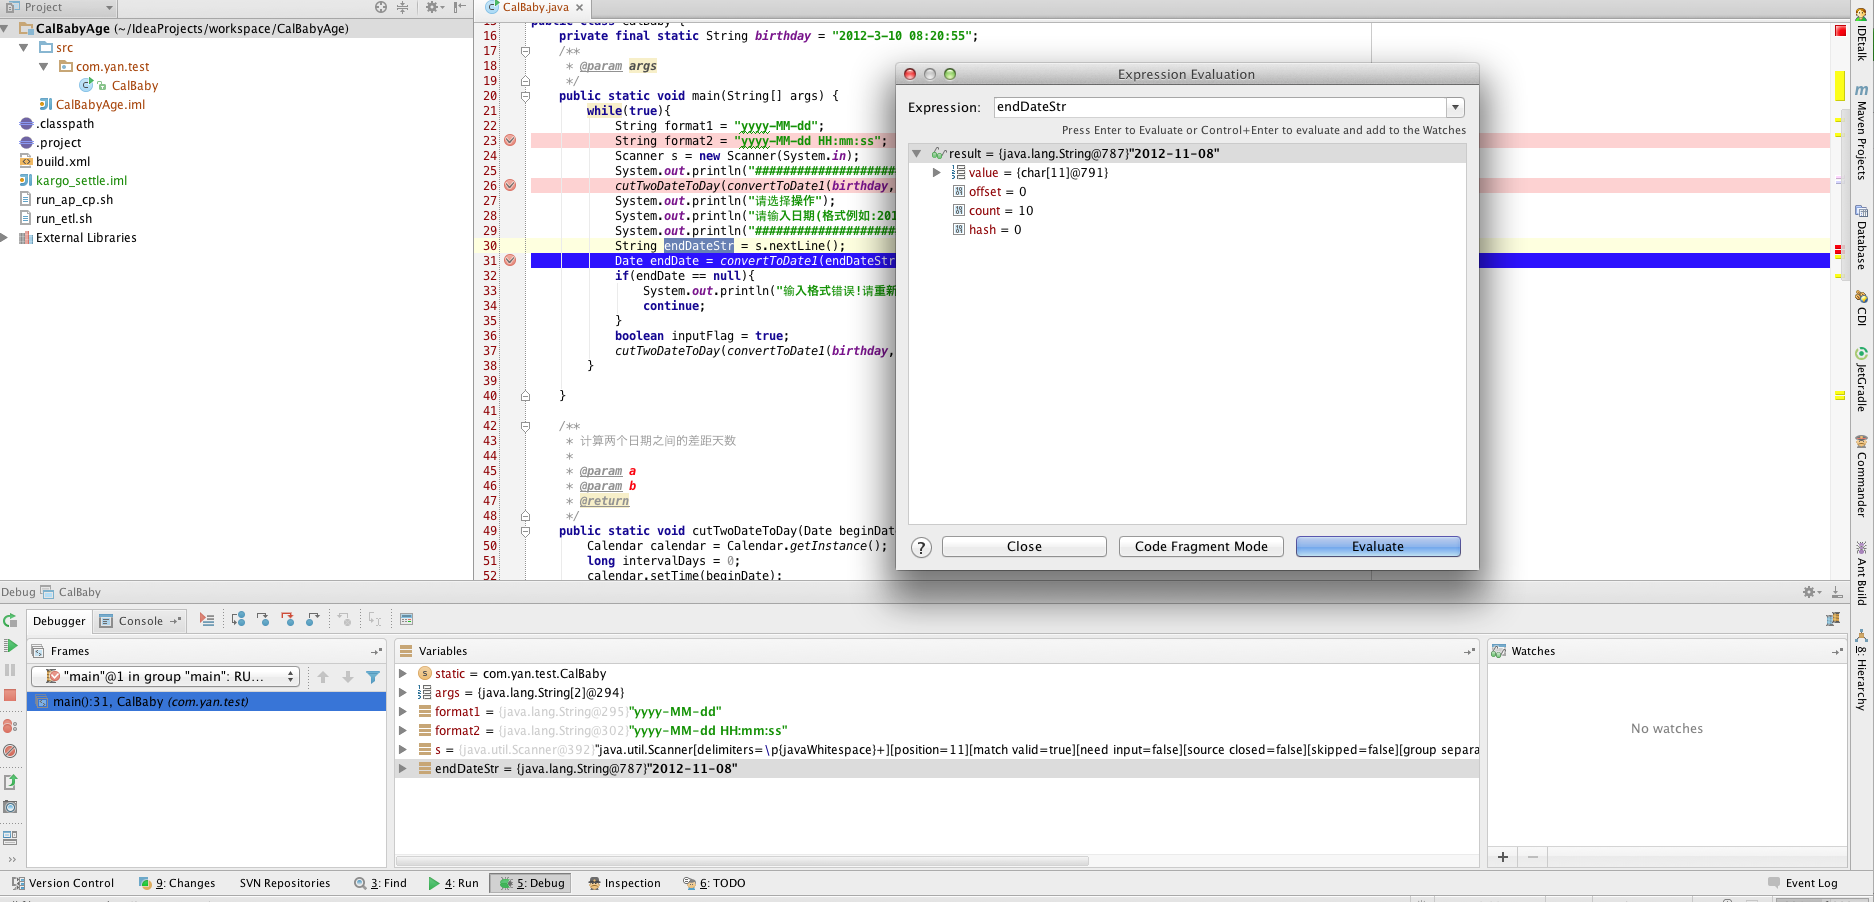Click the Code Fragment Mode button
This screenshot has height=902, width=1874.
[1200, 547]
